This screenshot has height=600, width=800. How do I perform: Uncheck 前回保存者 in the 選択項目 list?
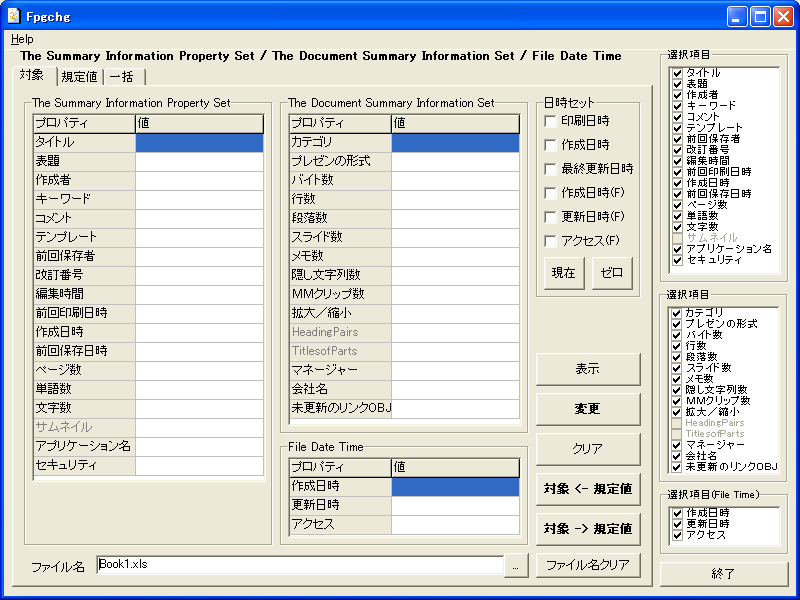678,139
